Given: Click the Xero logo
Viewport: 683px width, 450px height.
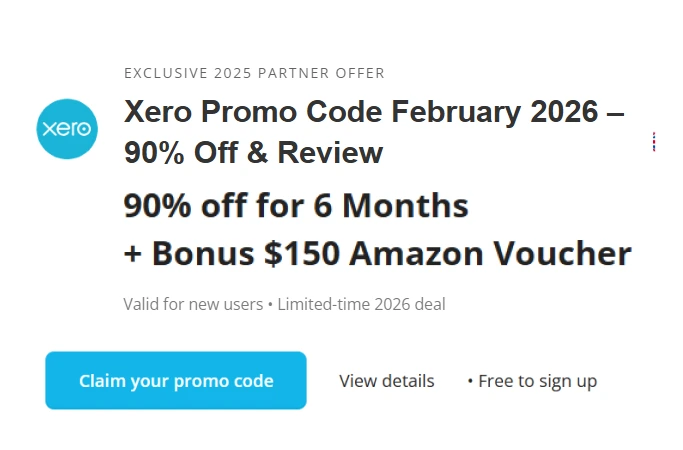Looking at the screenshot, I should point(67,129).
